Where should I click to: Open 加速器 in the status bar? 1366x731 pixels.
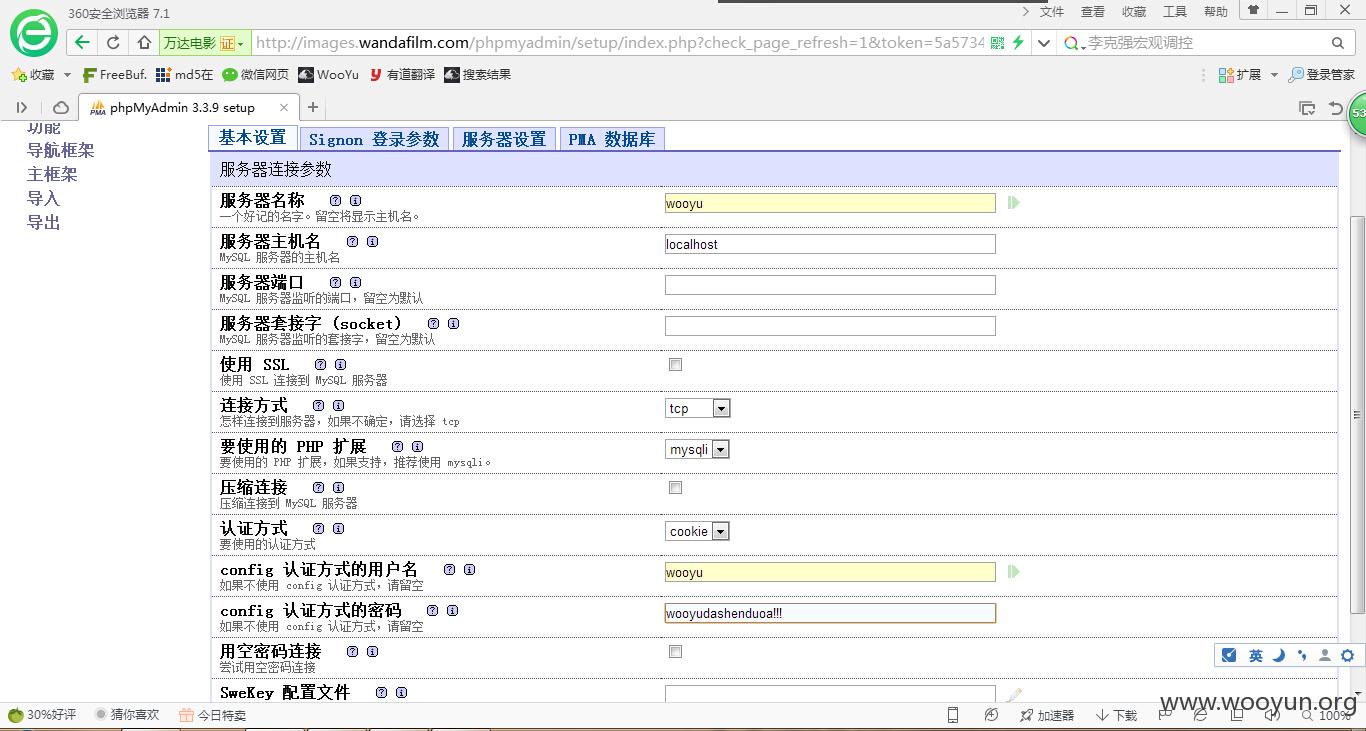pos(1046,715)
